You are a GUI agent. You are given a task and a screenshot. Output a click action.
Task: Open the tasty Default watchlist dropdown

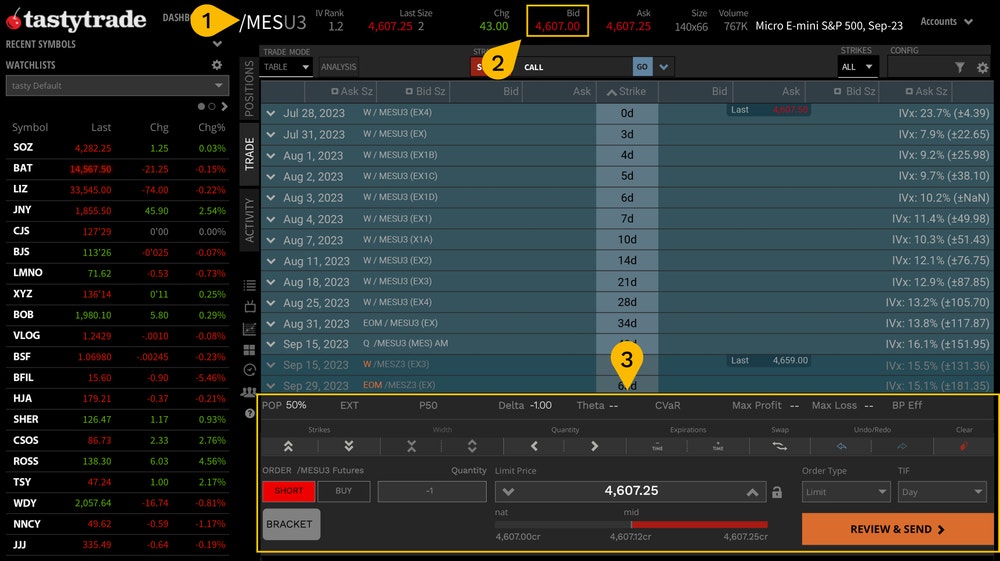(x=117, y=85)
